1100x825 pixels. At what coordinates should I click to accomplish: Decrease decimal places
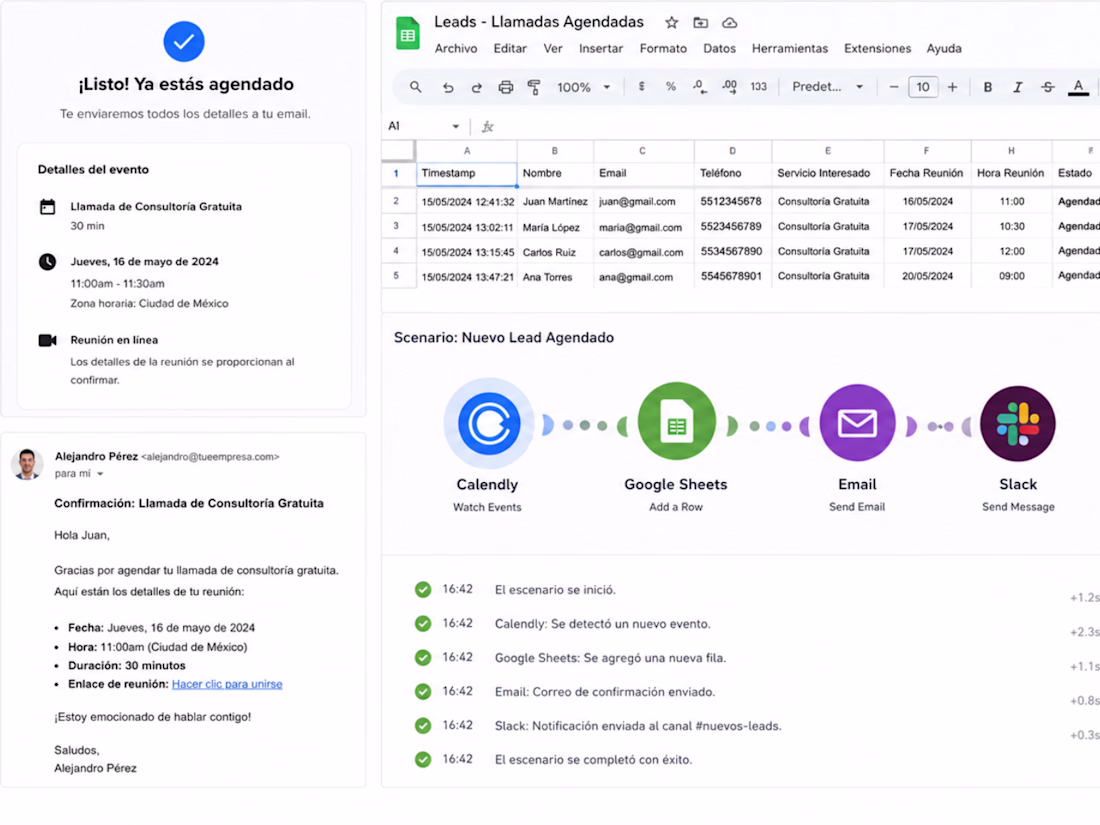pyautogui.click(x=699, y=86)
